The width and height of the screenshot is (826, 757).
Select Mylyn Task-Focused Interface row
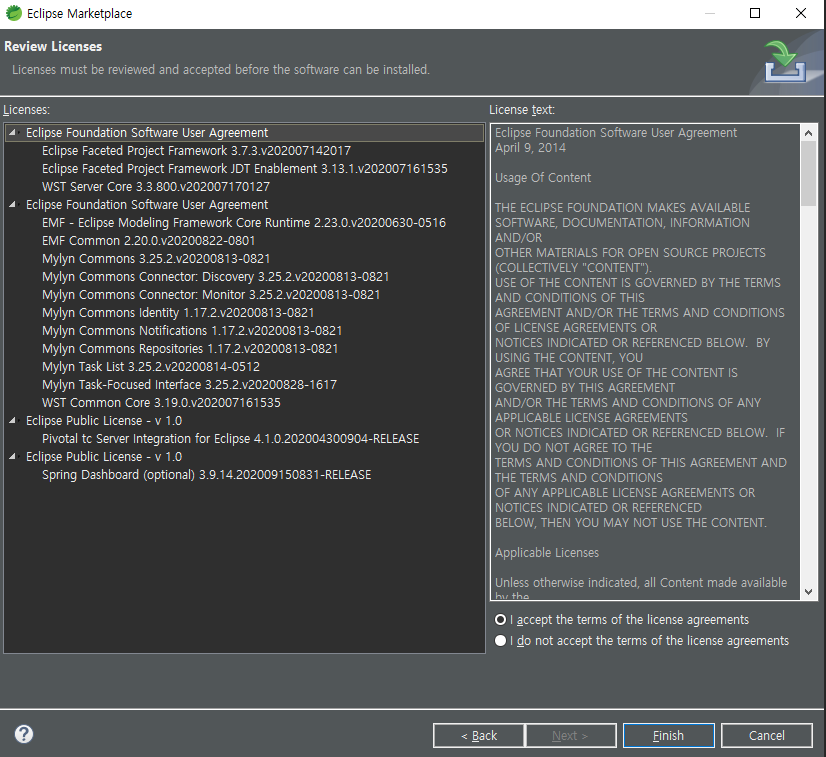click(189, 385)
